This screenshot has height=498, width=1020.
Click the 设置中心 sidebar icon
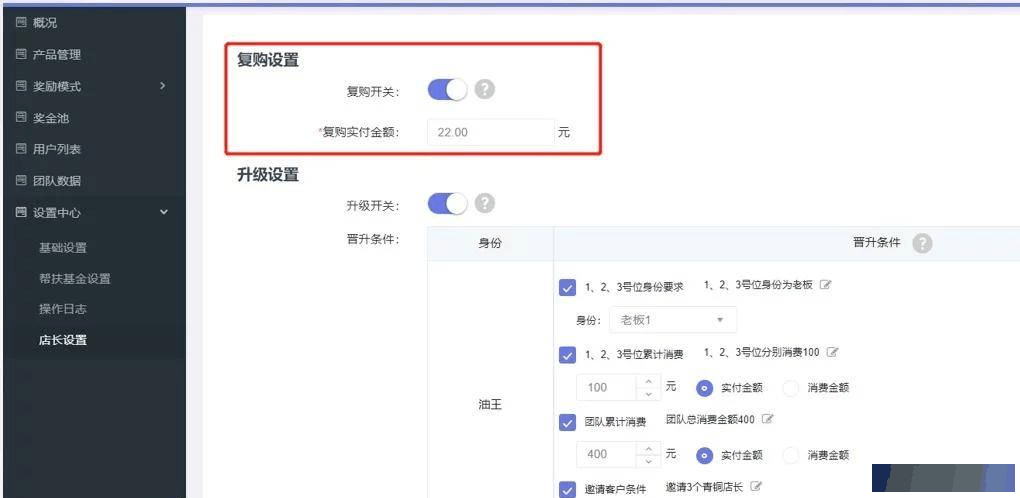(x=21, y=212)
